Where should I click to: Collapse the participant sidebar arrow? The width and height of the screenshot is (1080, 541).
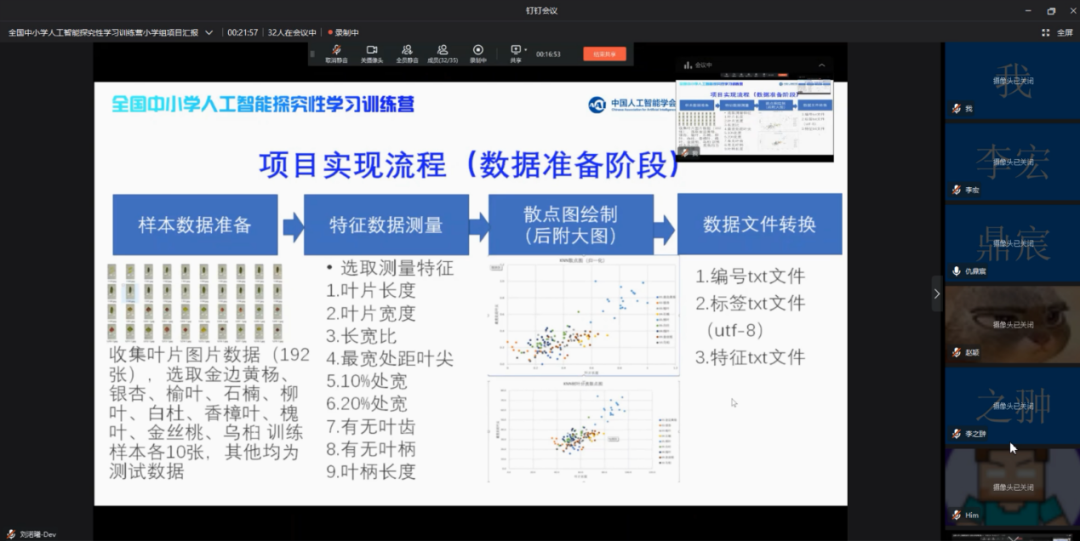936,293
